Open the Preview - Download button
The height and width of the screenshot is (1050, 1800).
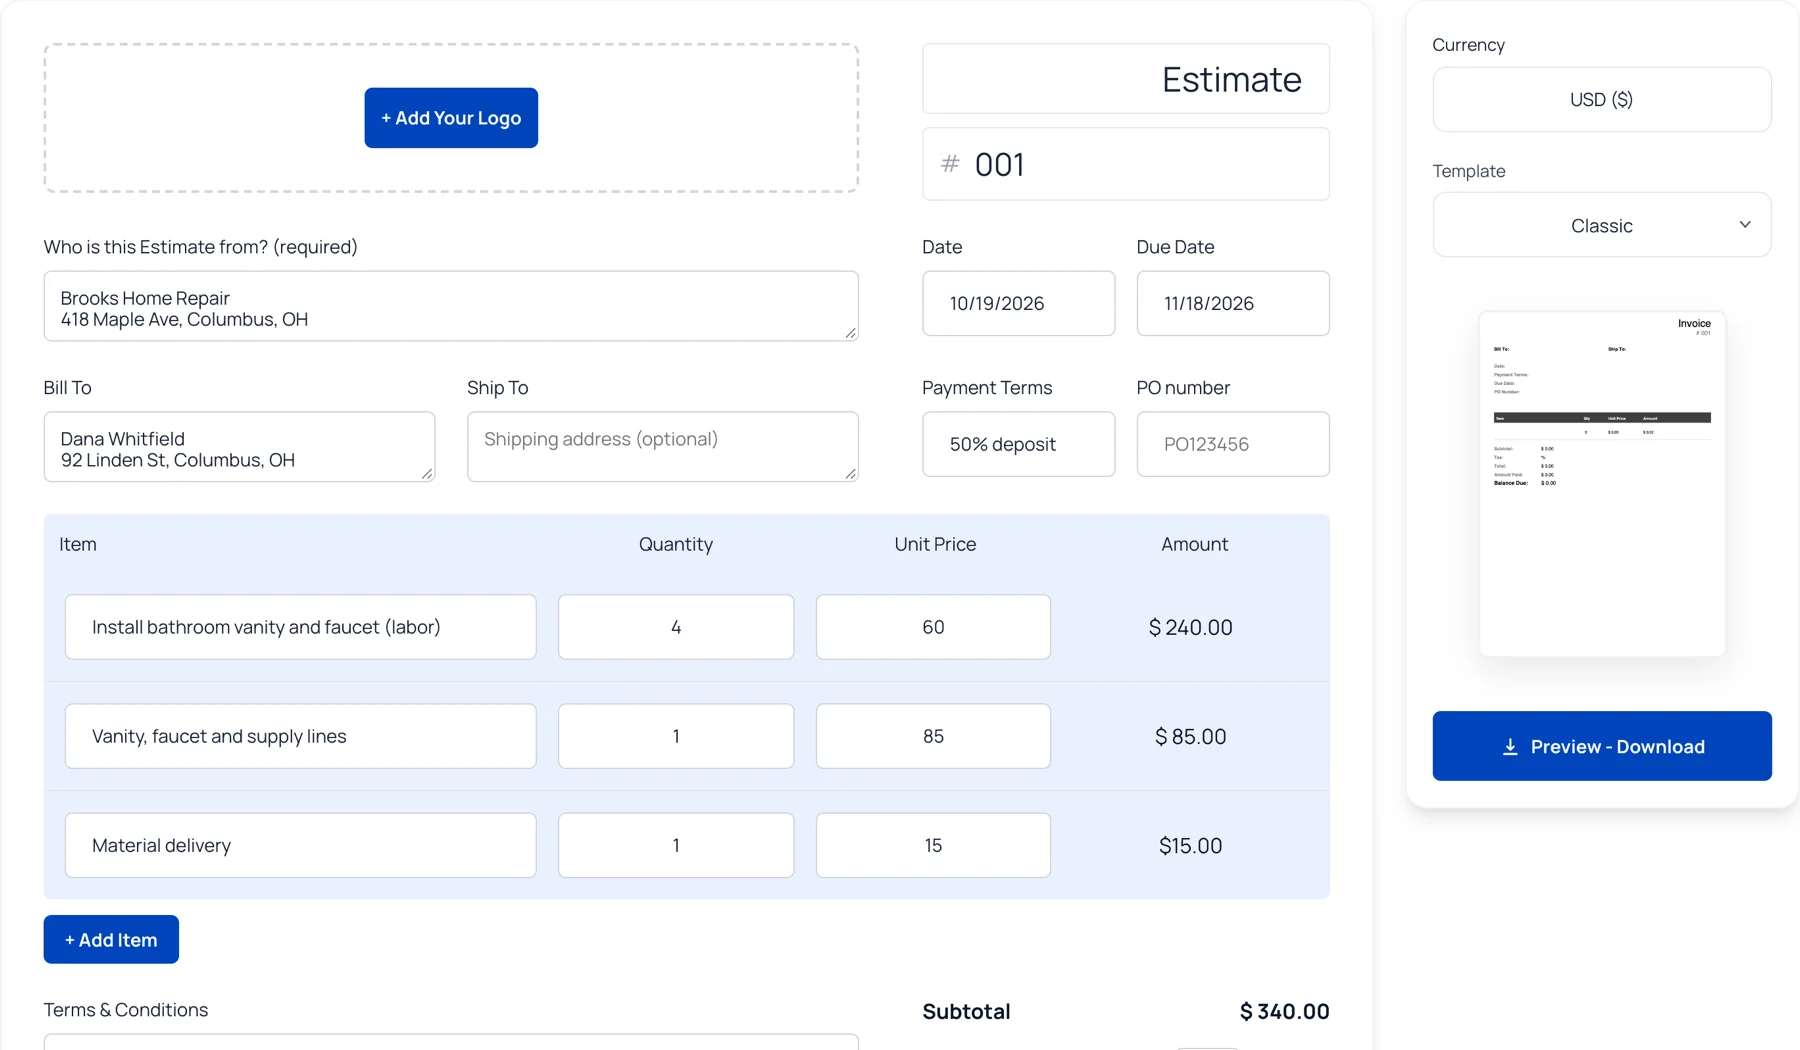coord(1602,746)
